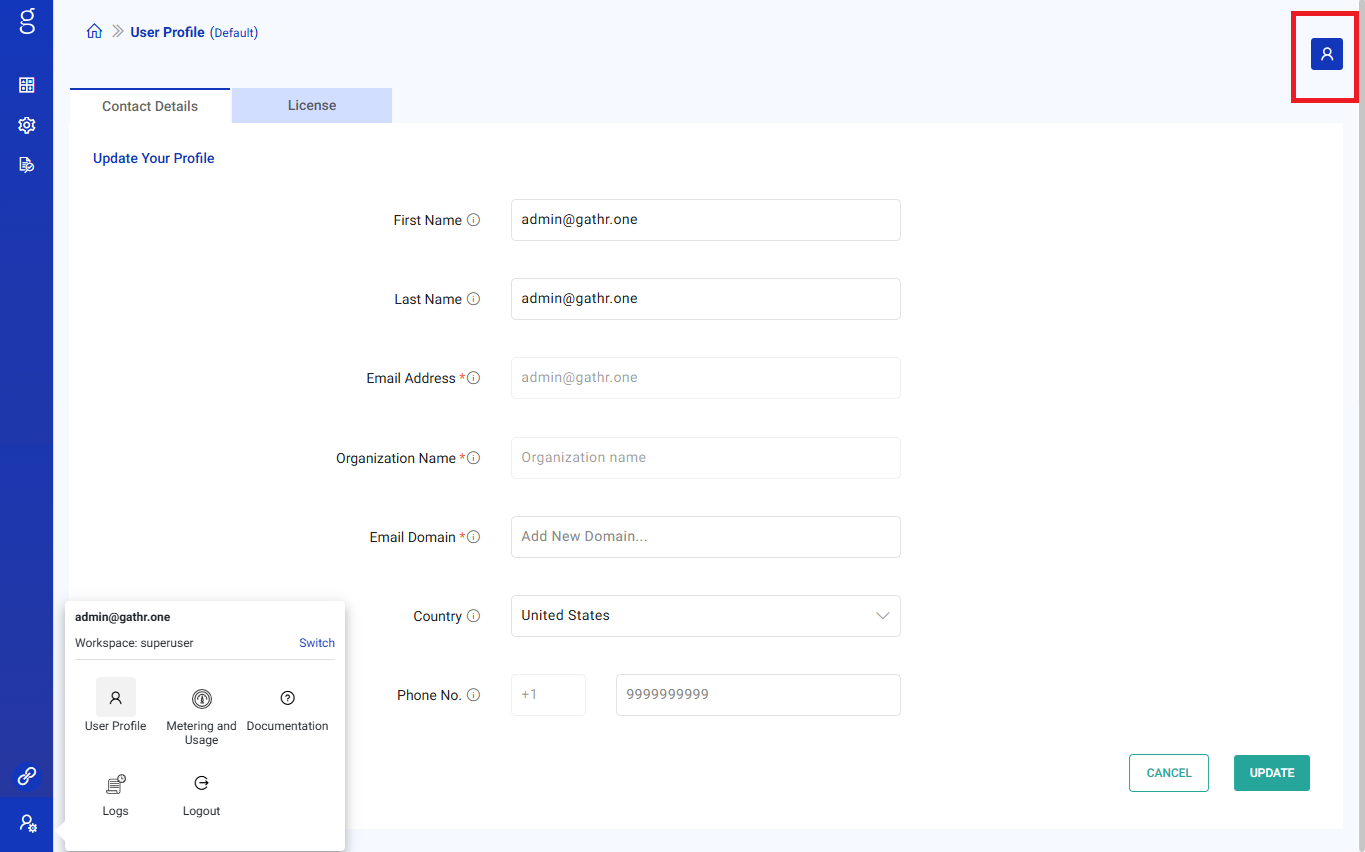Click the home icon in the breadcrumb

point(94,31)
